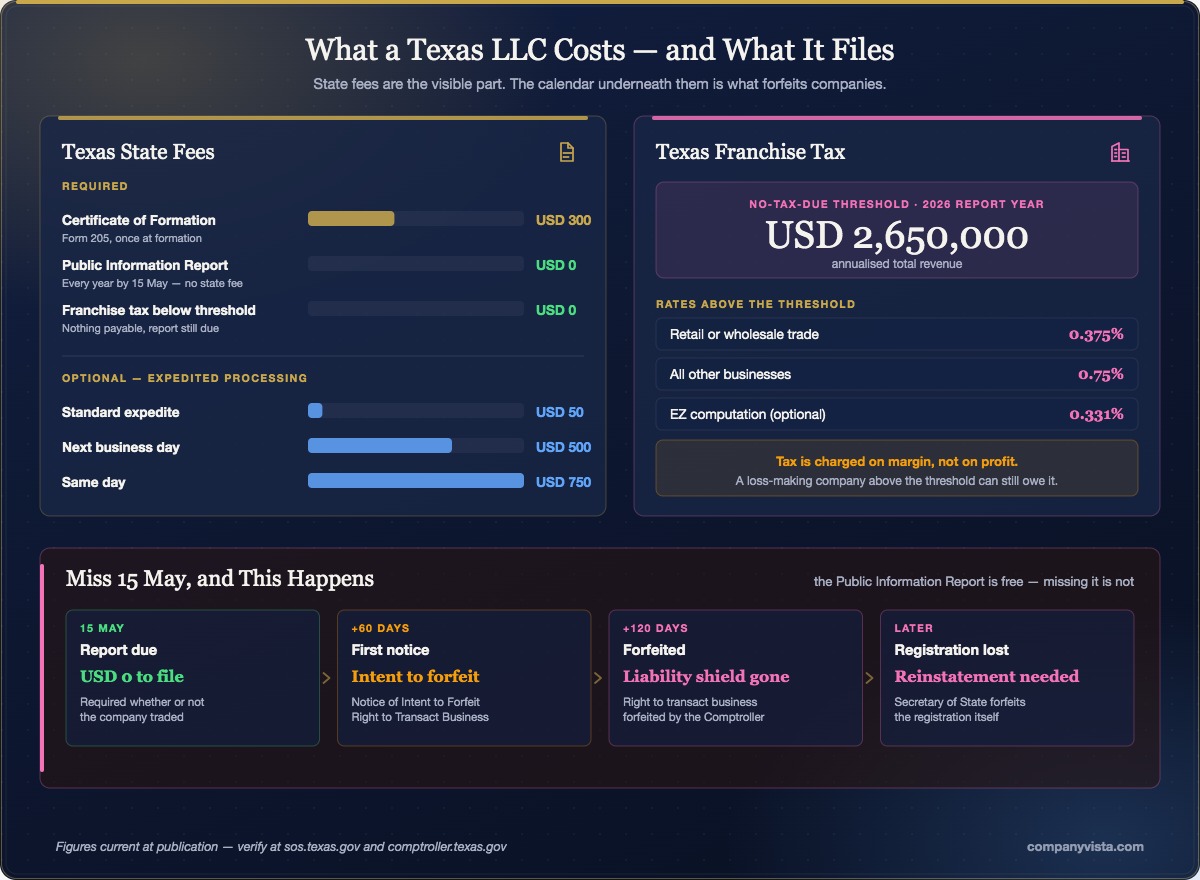Click the OPTIONAL — EXPEDITED PROCESSING label

click(x=185, y=378)
